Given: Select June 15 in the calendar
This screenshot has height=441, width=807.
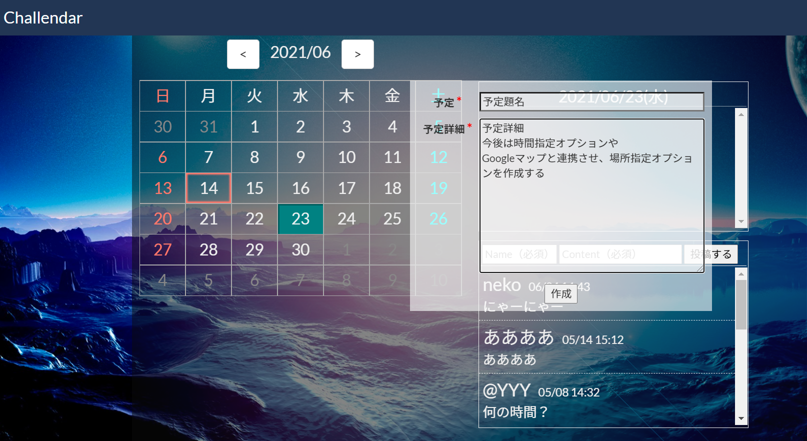Looking at the screenshot, I should pos(255,188).
